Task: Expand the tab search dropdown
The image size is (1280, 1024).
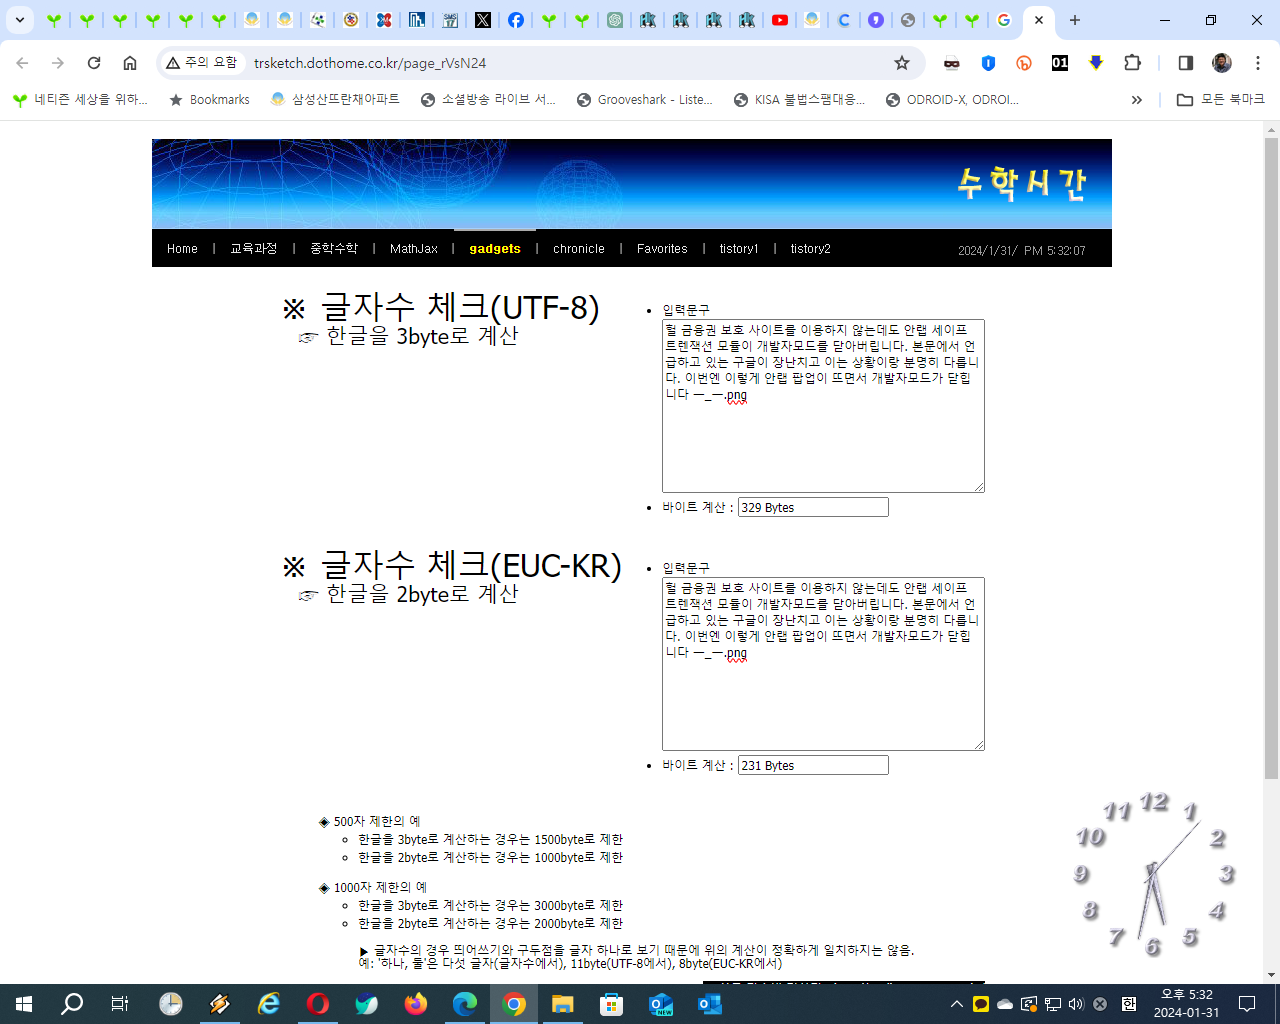Action: [20, 20]
